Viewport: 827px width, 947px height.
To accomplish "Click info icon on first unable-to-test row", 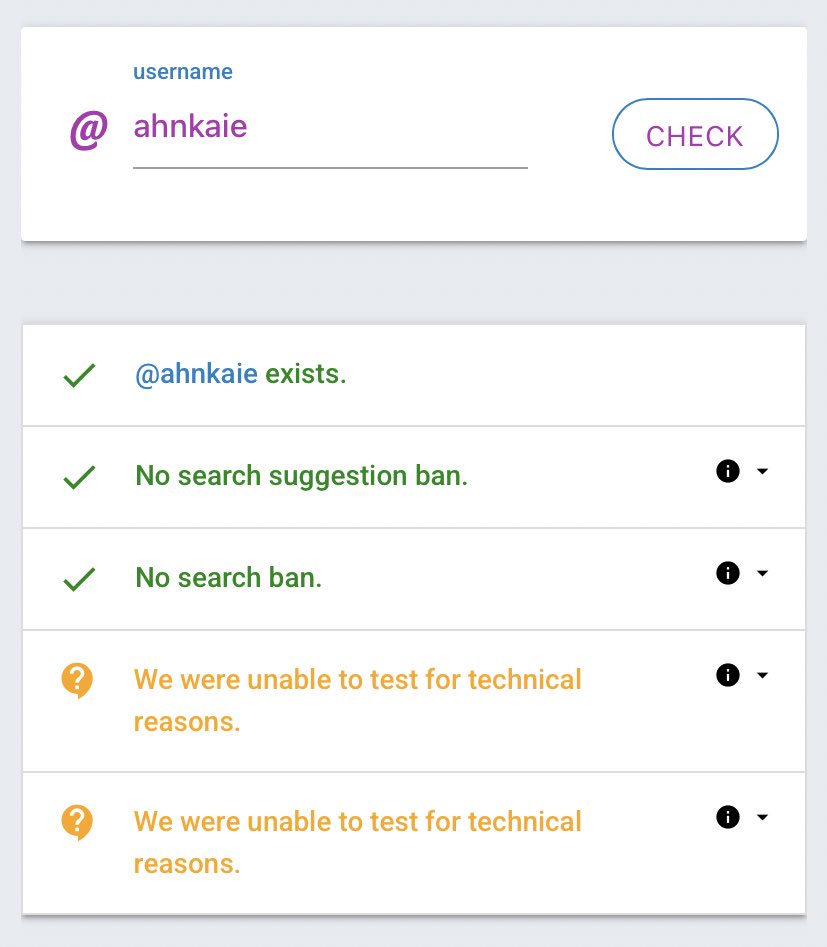I will coord(728,675).
